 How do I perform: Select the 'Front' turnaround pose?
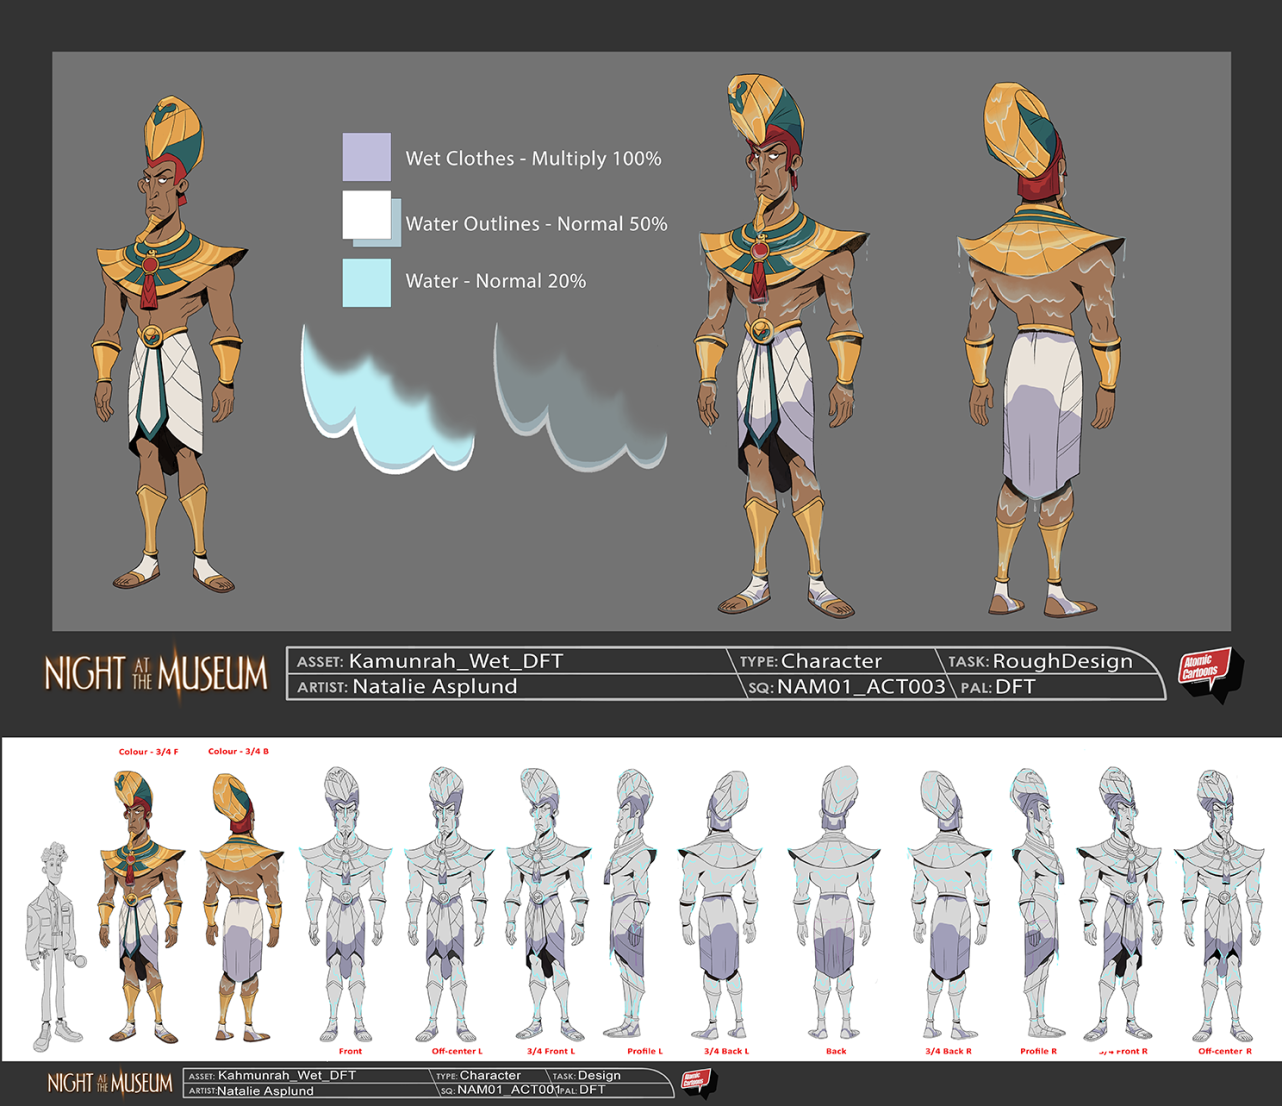(347, 904)
